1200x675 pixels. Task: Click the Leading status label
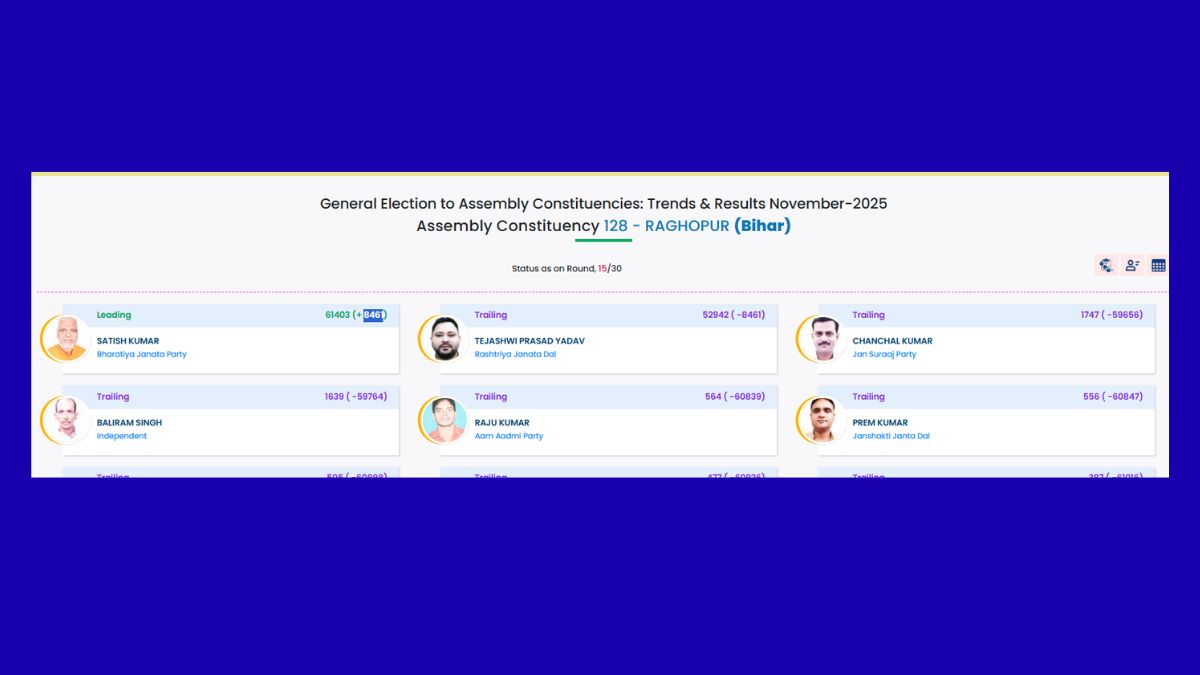coord(114,315)
